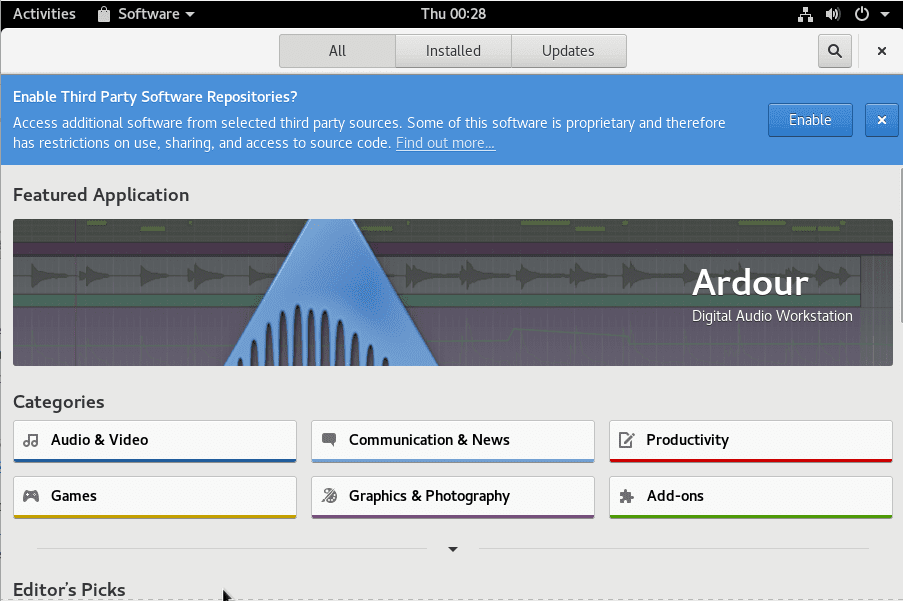Click the puzzle piece Add-ons icon
The width and height of the screenshot is (903, 601).
click(627, 496)
